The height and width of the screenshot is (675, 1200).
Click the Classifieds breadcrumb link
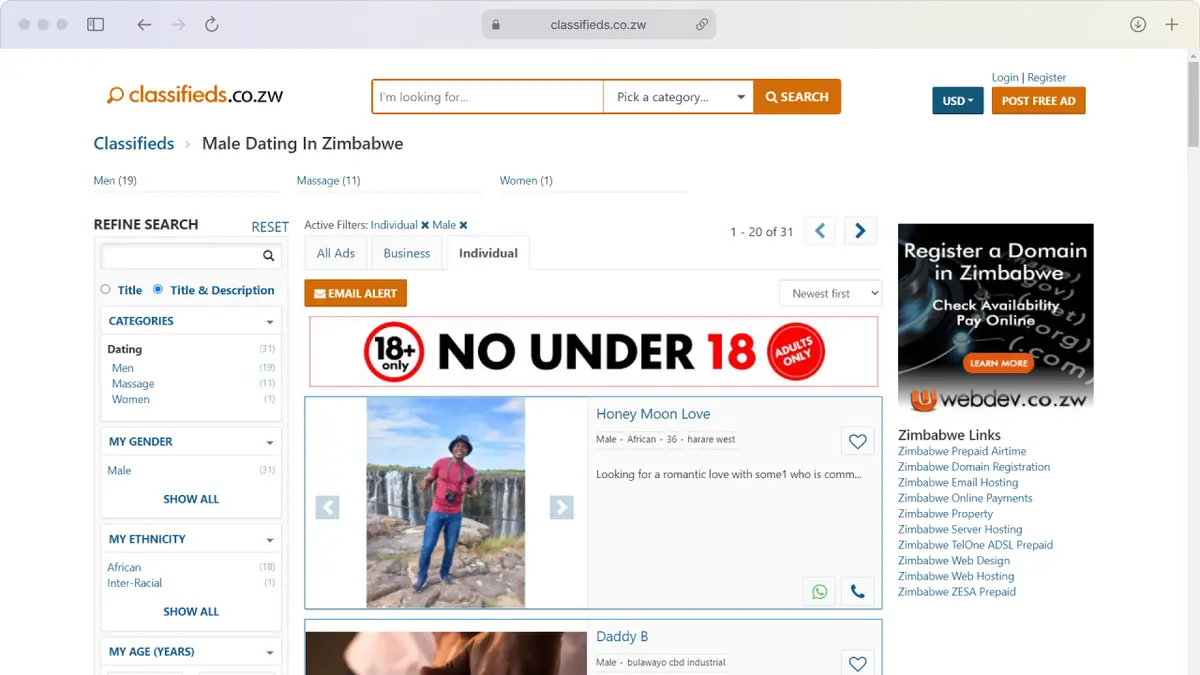[x=134, y=143]
